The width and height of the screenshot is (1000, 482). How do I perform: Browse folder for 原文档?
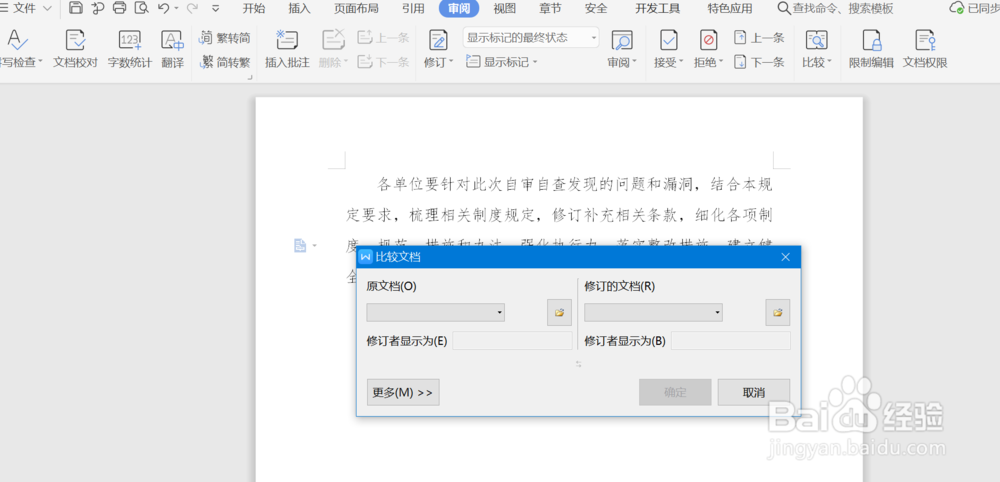(x=559, y=312)
